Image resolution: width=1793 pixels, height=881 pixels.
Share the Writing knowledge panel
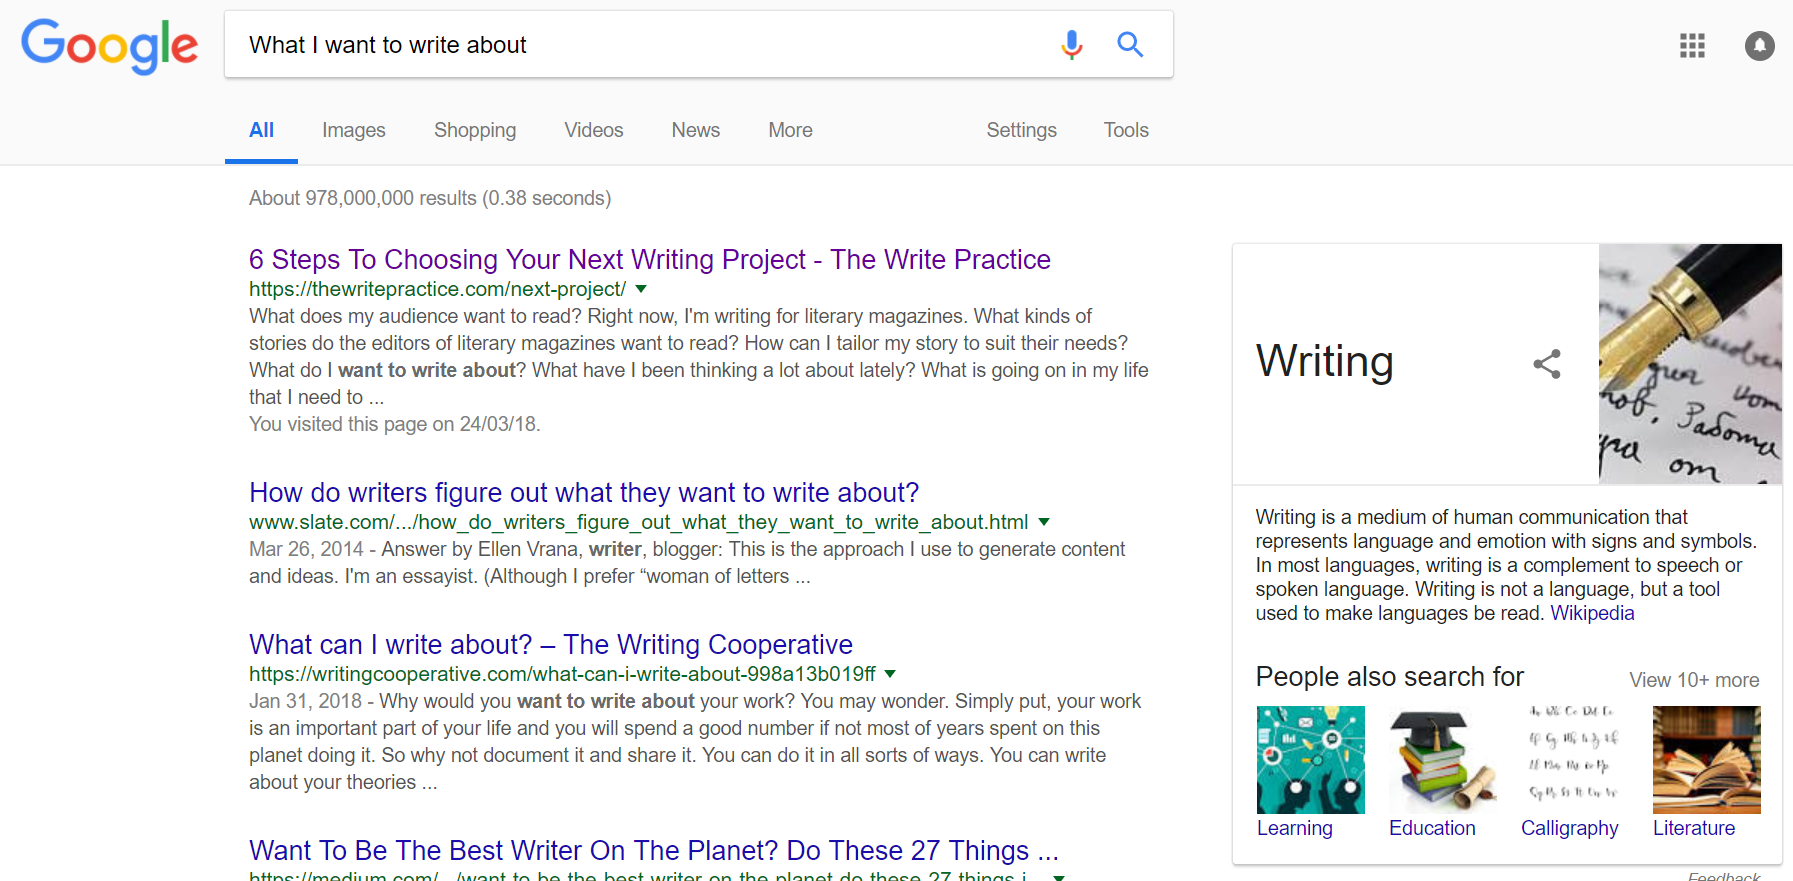[x=1547, y=364]
